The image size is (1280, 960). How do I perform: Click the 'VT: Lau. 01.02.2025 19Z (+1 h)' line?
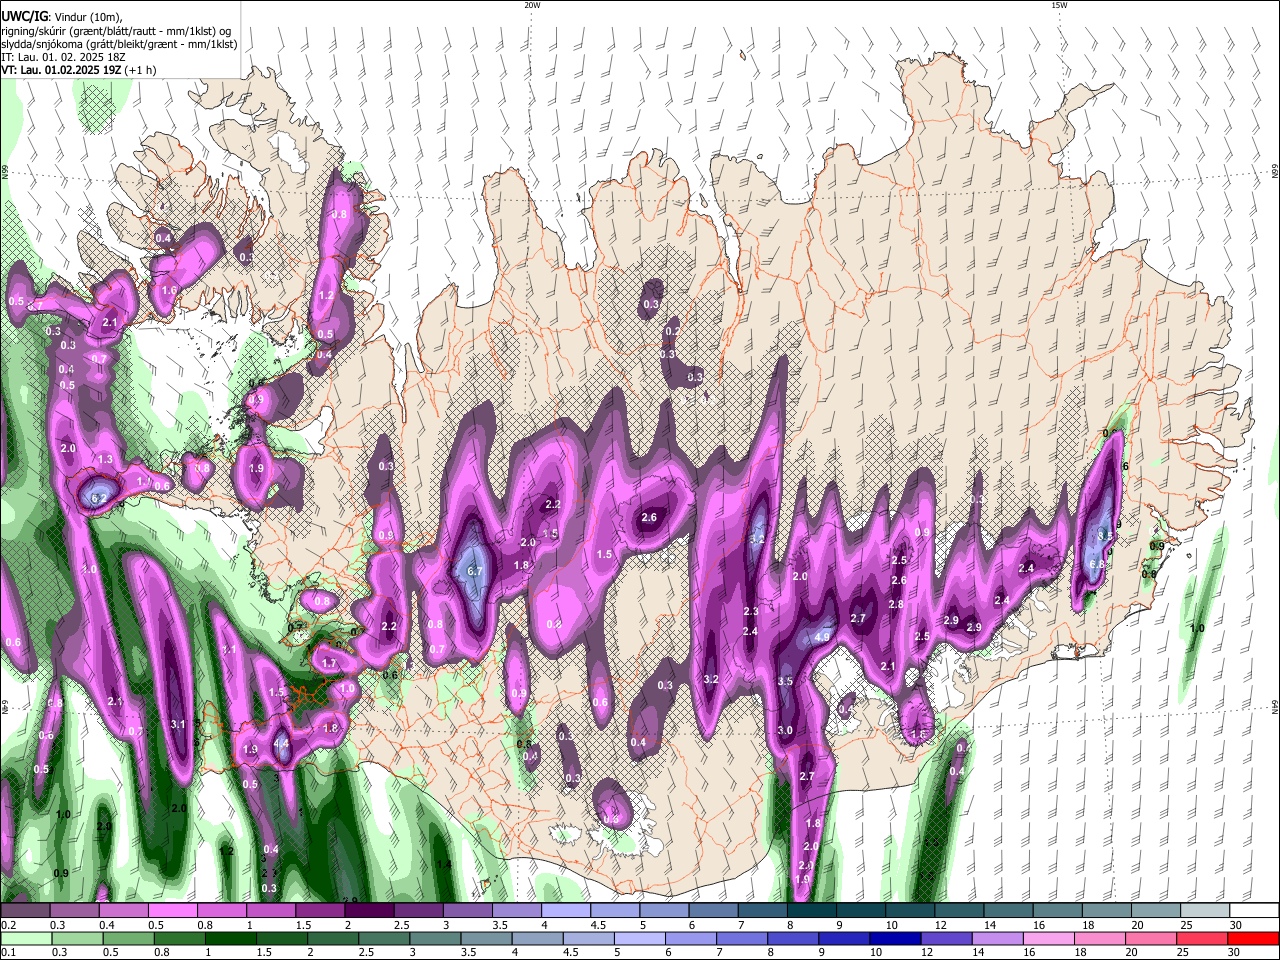point(78,71)
